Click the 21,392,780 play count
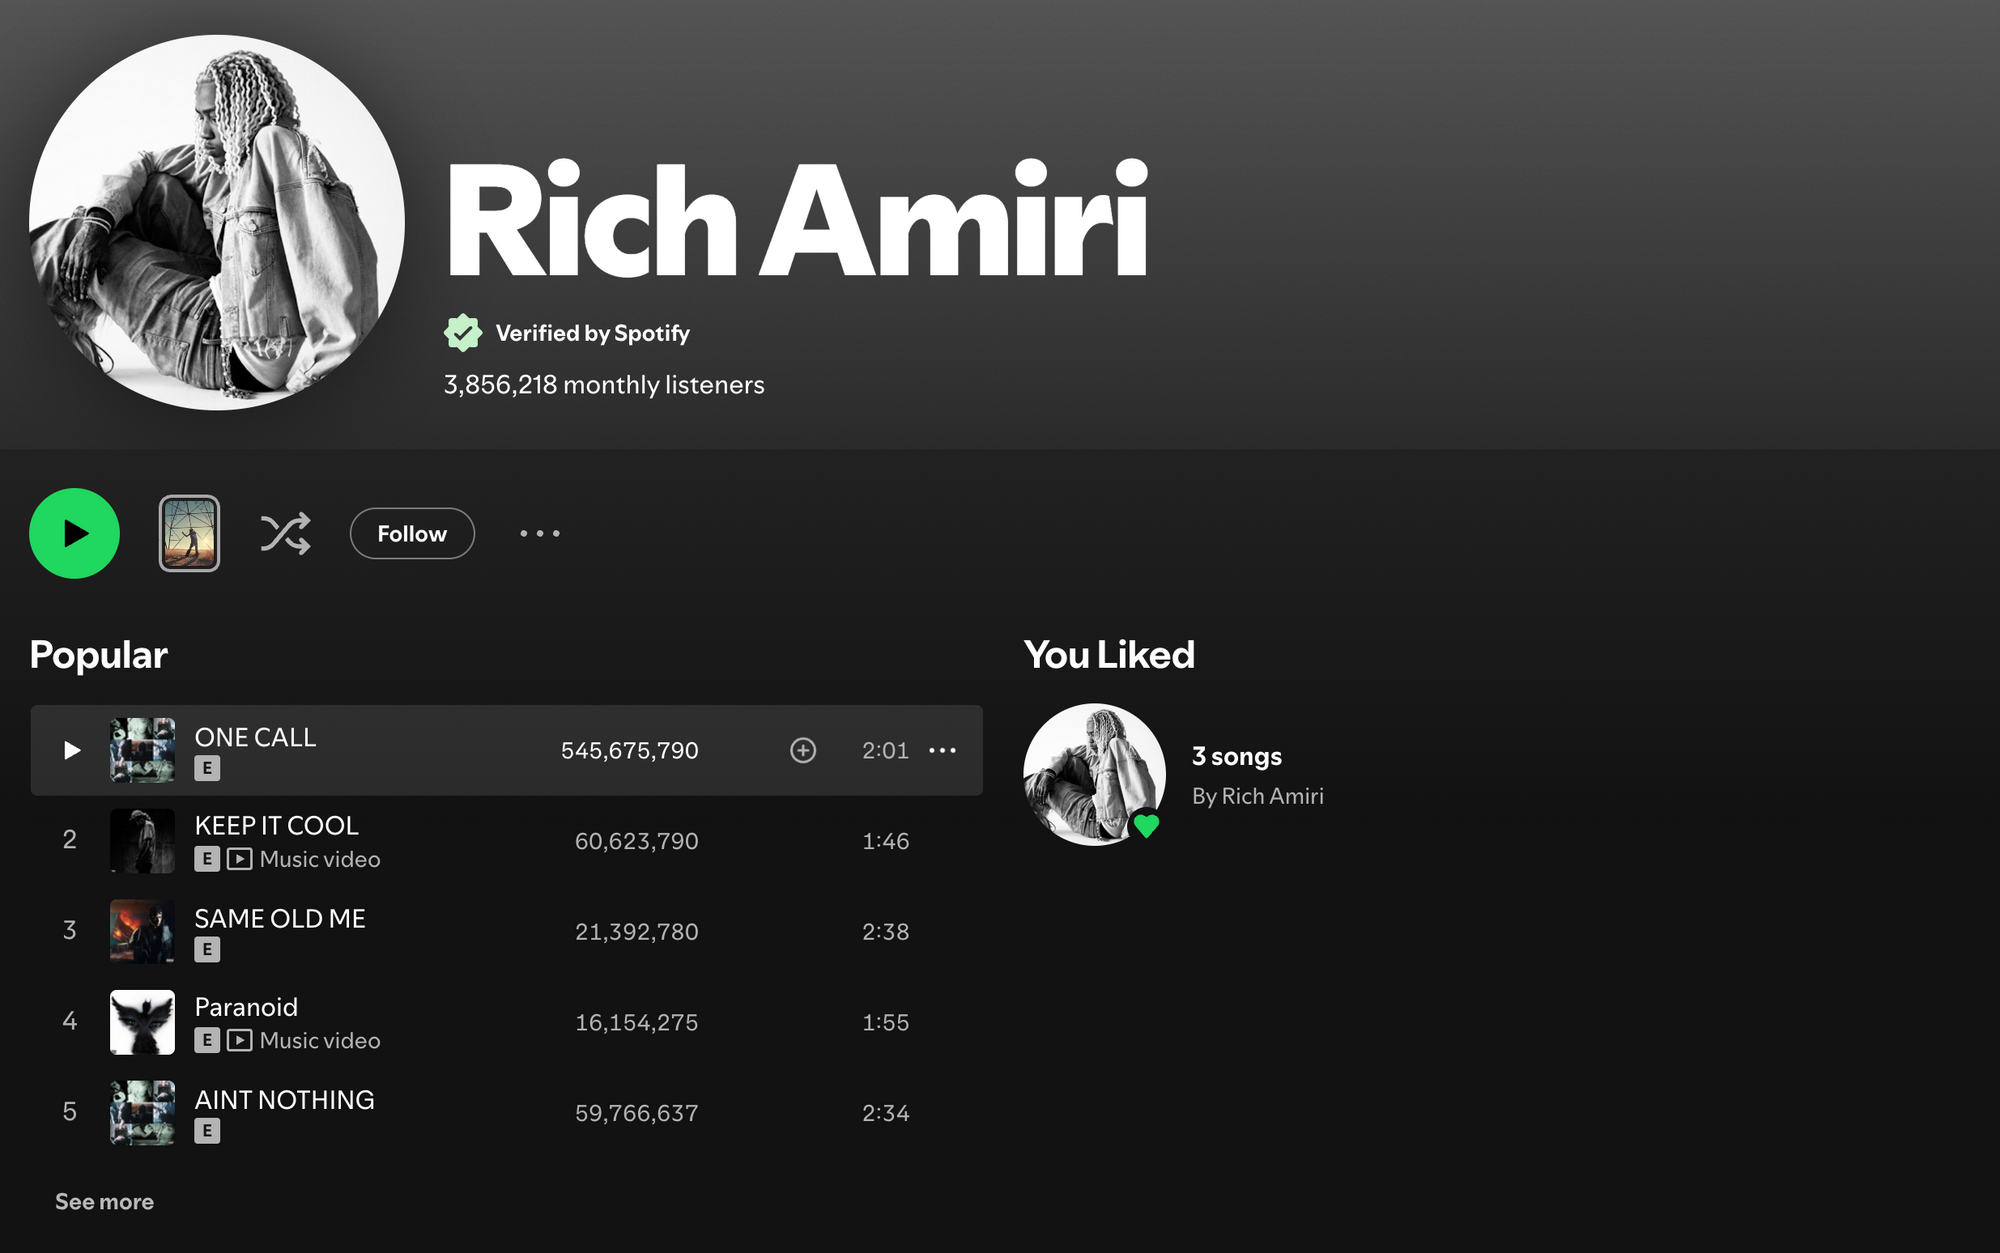This screenshot has height=1253, width=2000. coord(637,932)
